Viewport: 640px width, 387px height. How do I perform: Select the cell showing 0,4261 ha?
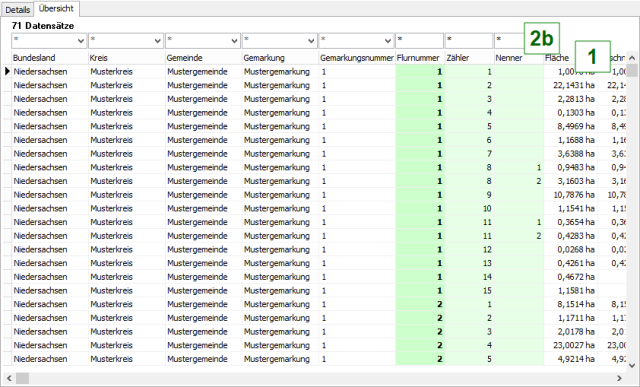click(571, 263)
